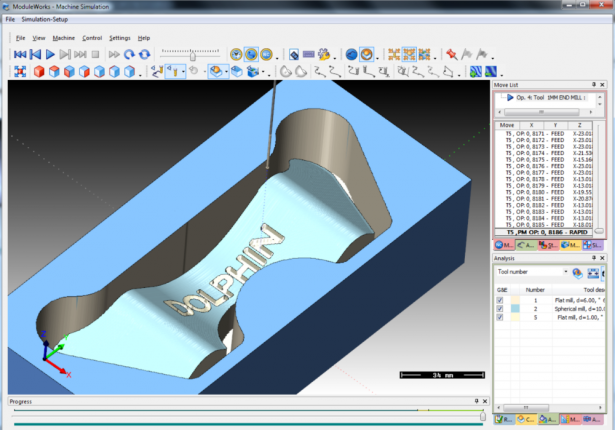Screen dimensions: 615x430
Task: Disable the checkbox for tool number 5
Action: 500,318
